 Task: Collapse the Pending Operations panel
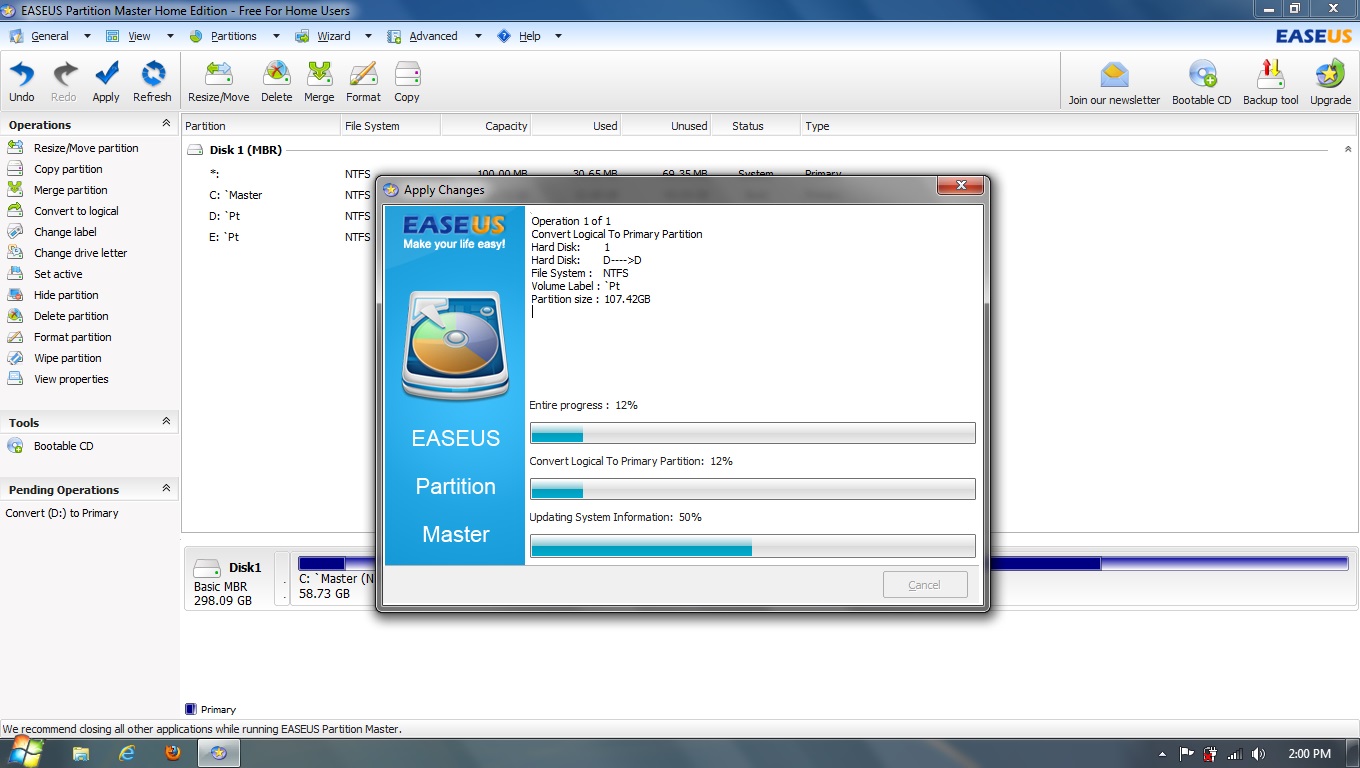pos(166,489)
